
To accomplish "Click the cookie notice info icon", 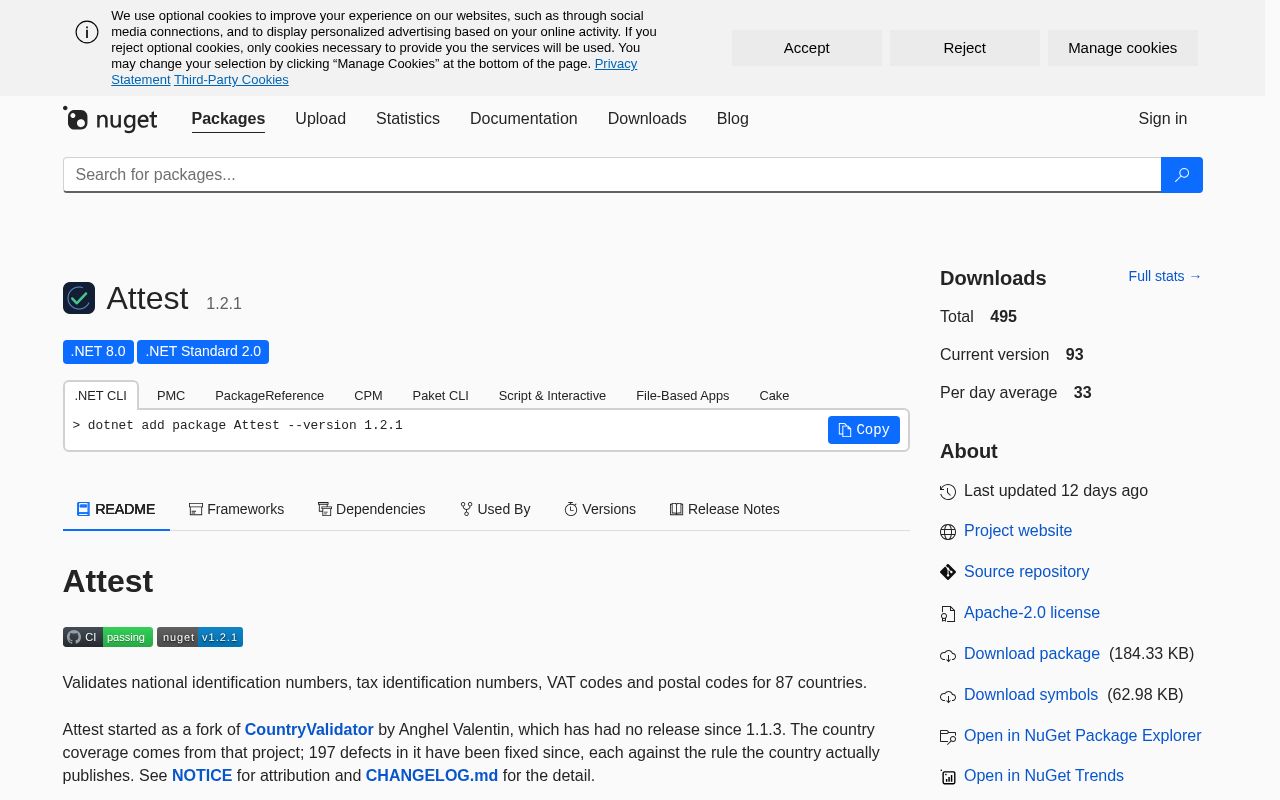I will [x=87, y=32].
